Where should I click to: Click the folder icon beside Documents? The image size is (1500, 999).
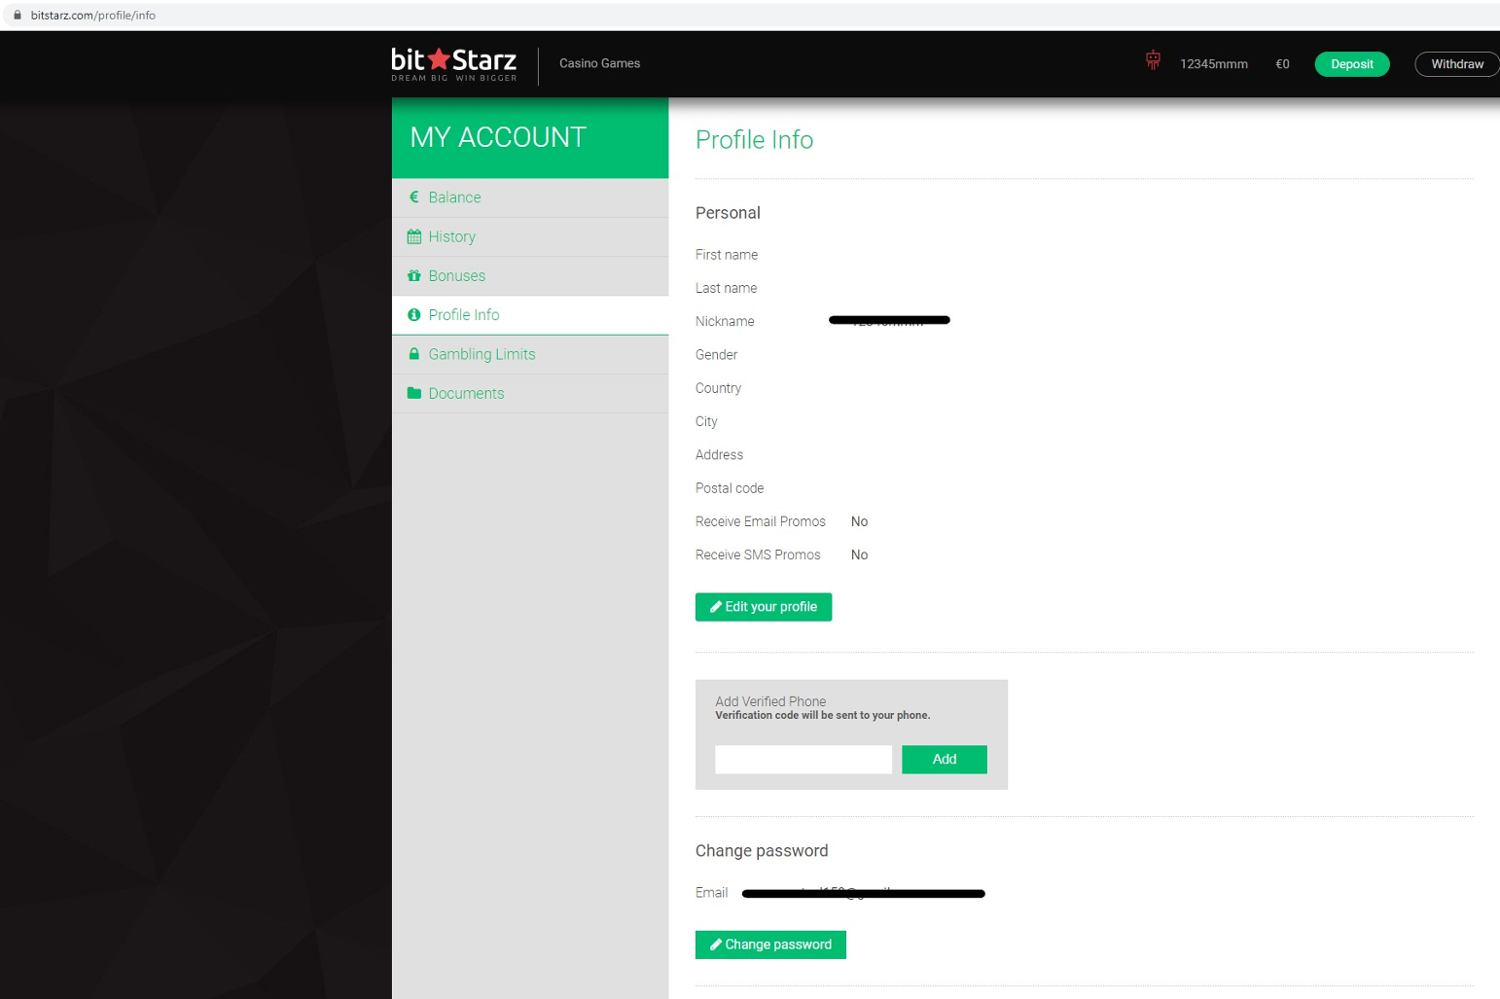click(x=414, y=393)
